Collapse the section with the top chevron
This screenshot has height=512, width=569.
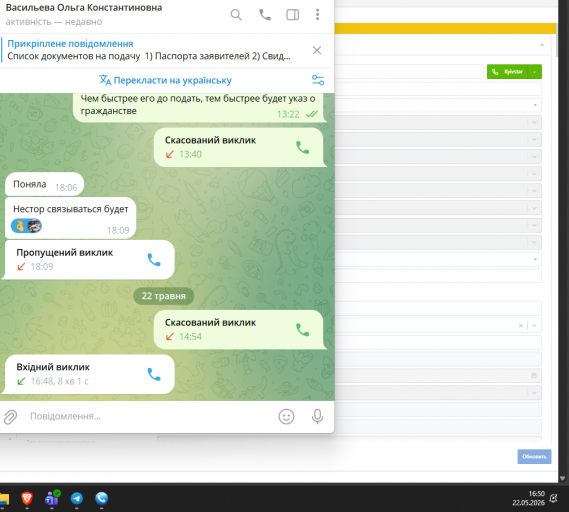click(x=542, y=45)
